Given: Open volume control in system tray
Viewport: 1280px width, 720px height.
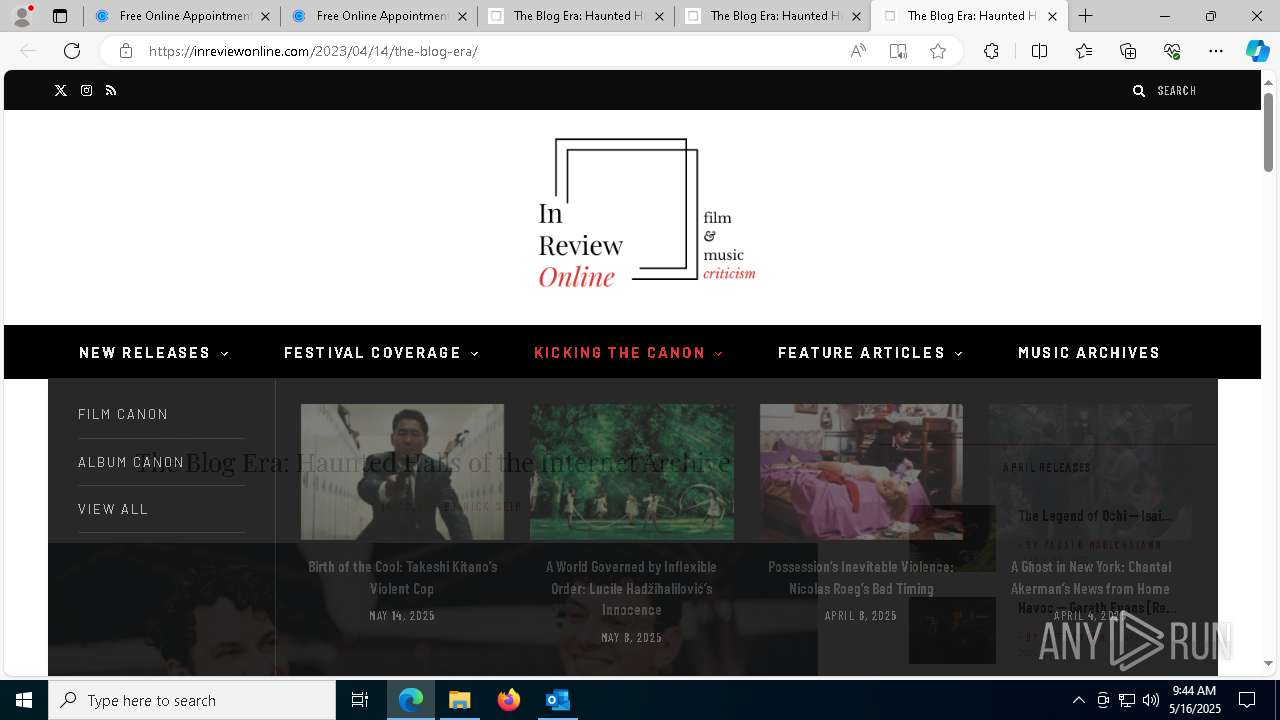Looking at the screenshot, I should [1151, 700].
